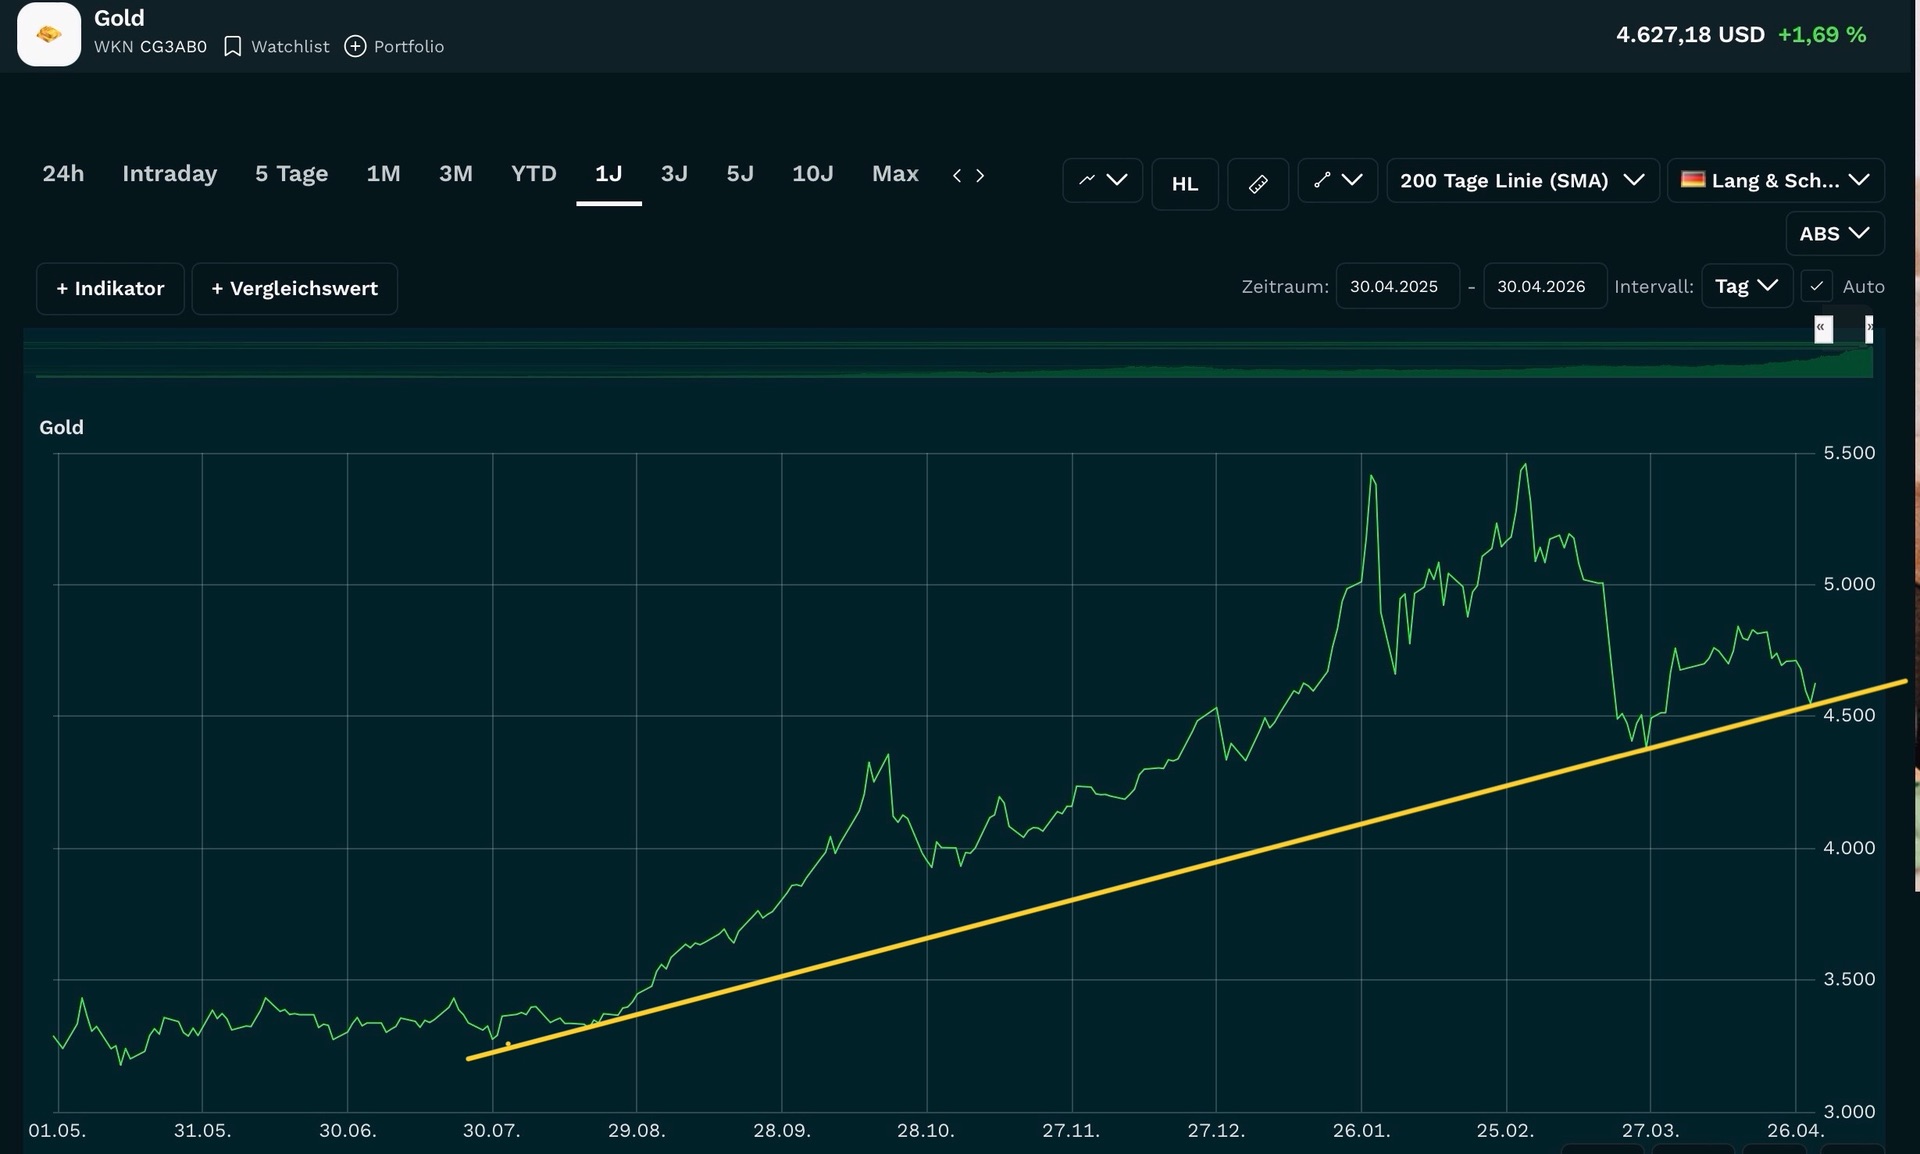Open the Tag interval dropdown
Screen dimensions: 1920x1154
(1747, 286)
